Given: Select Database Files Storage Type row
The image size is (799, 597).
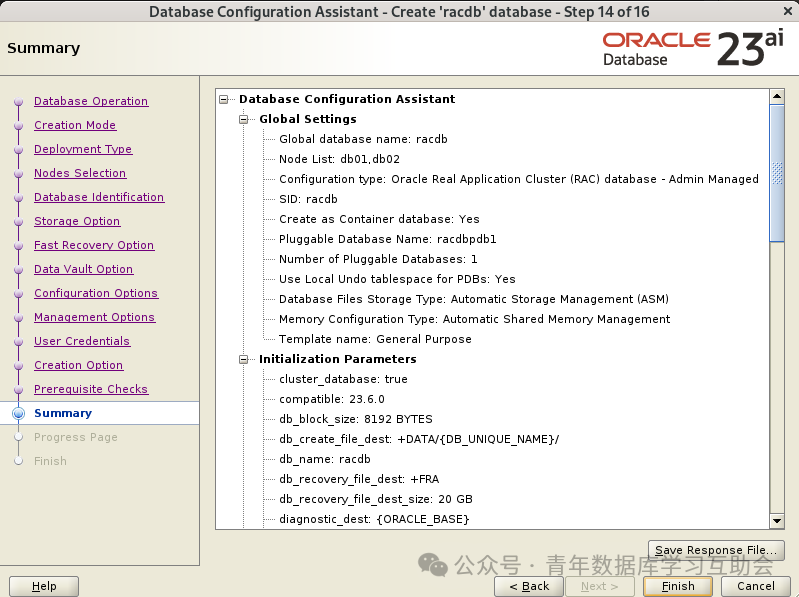Looking at the screenshot, I should [474, 299].
